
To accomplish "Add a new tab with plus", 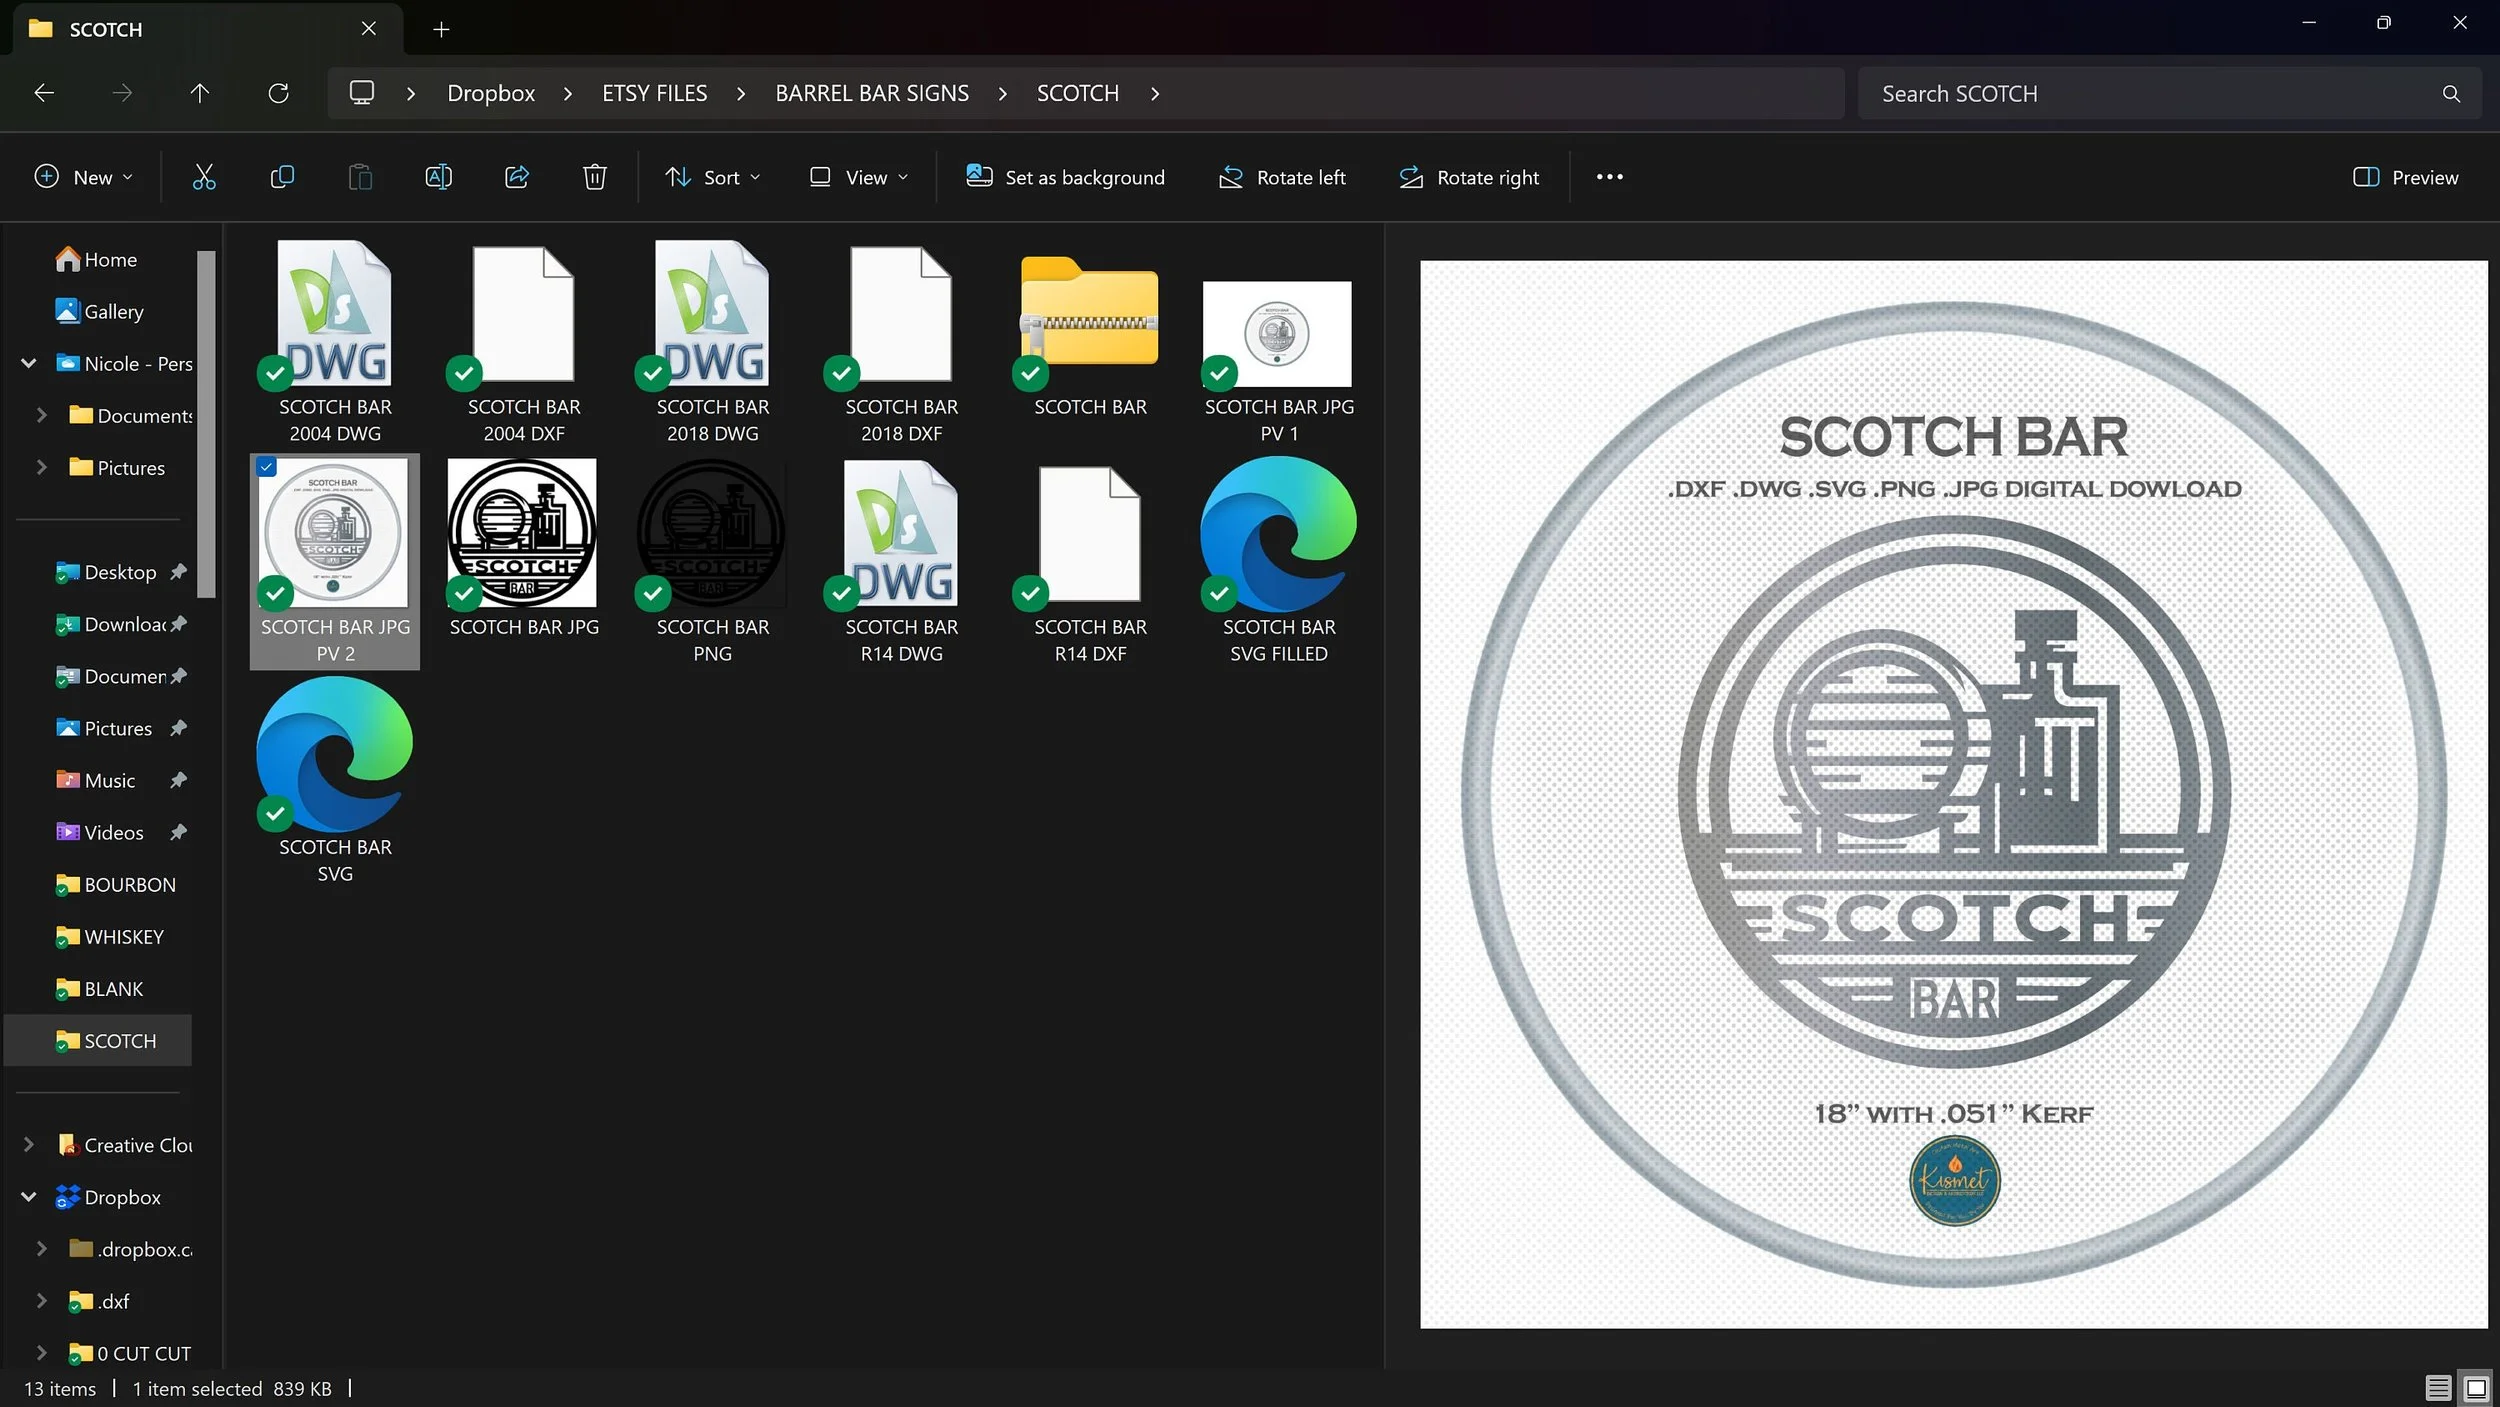I will click(x=441, y=29).
